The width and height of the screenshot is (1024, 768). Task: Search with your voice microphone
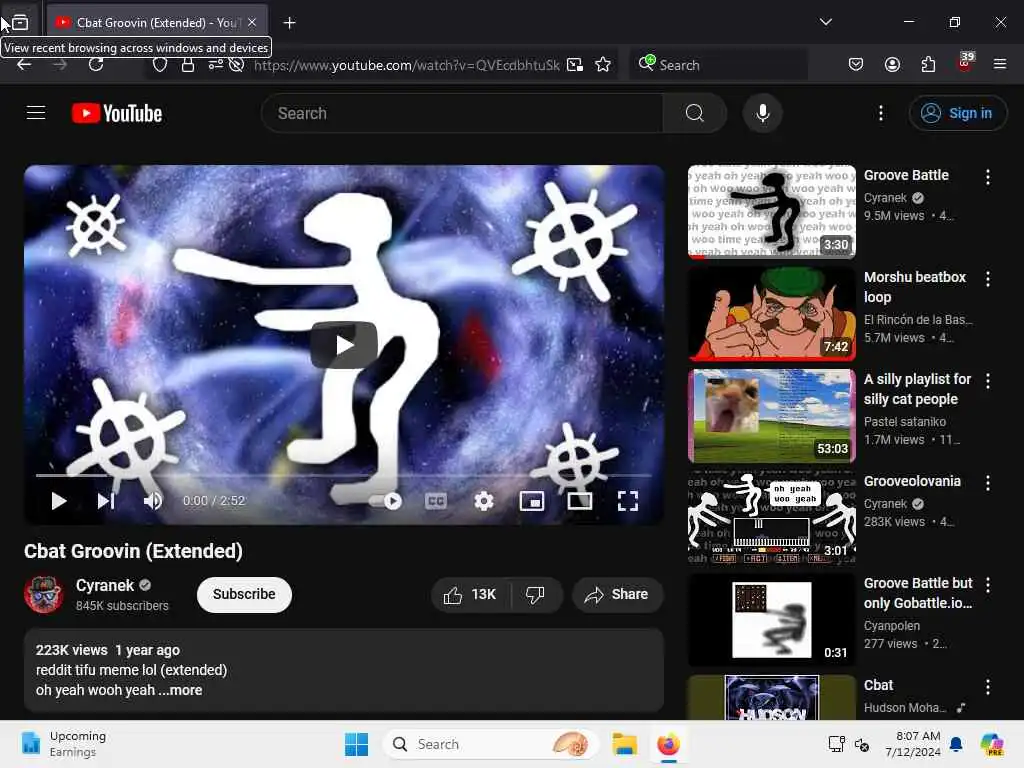pos(762,114)
